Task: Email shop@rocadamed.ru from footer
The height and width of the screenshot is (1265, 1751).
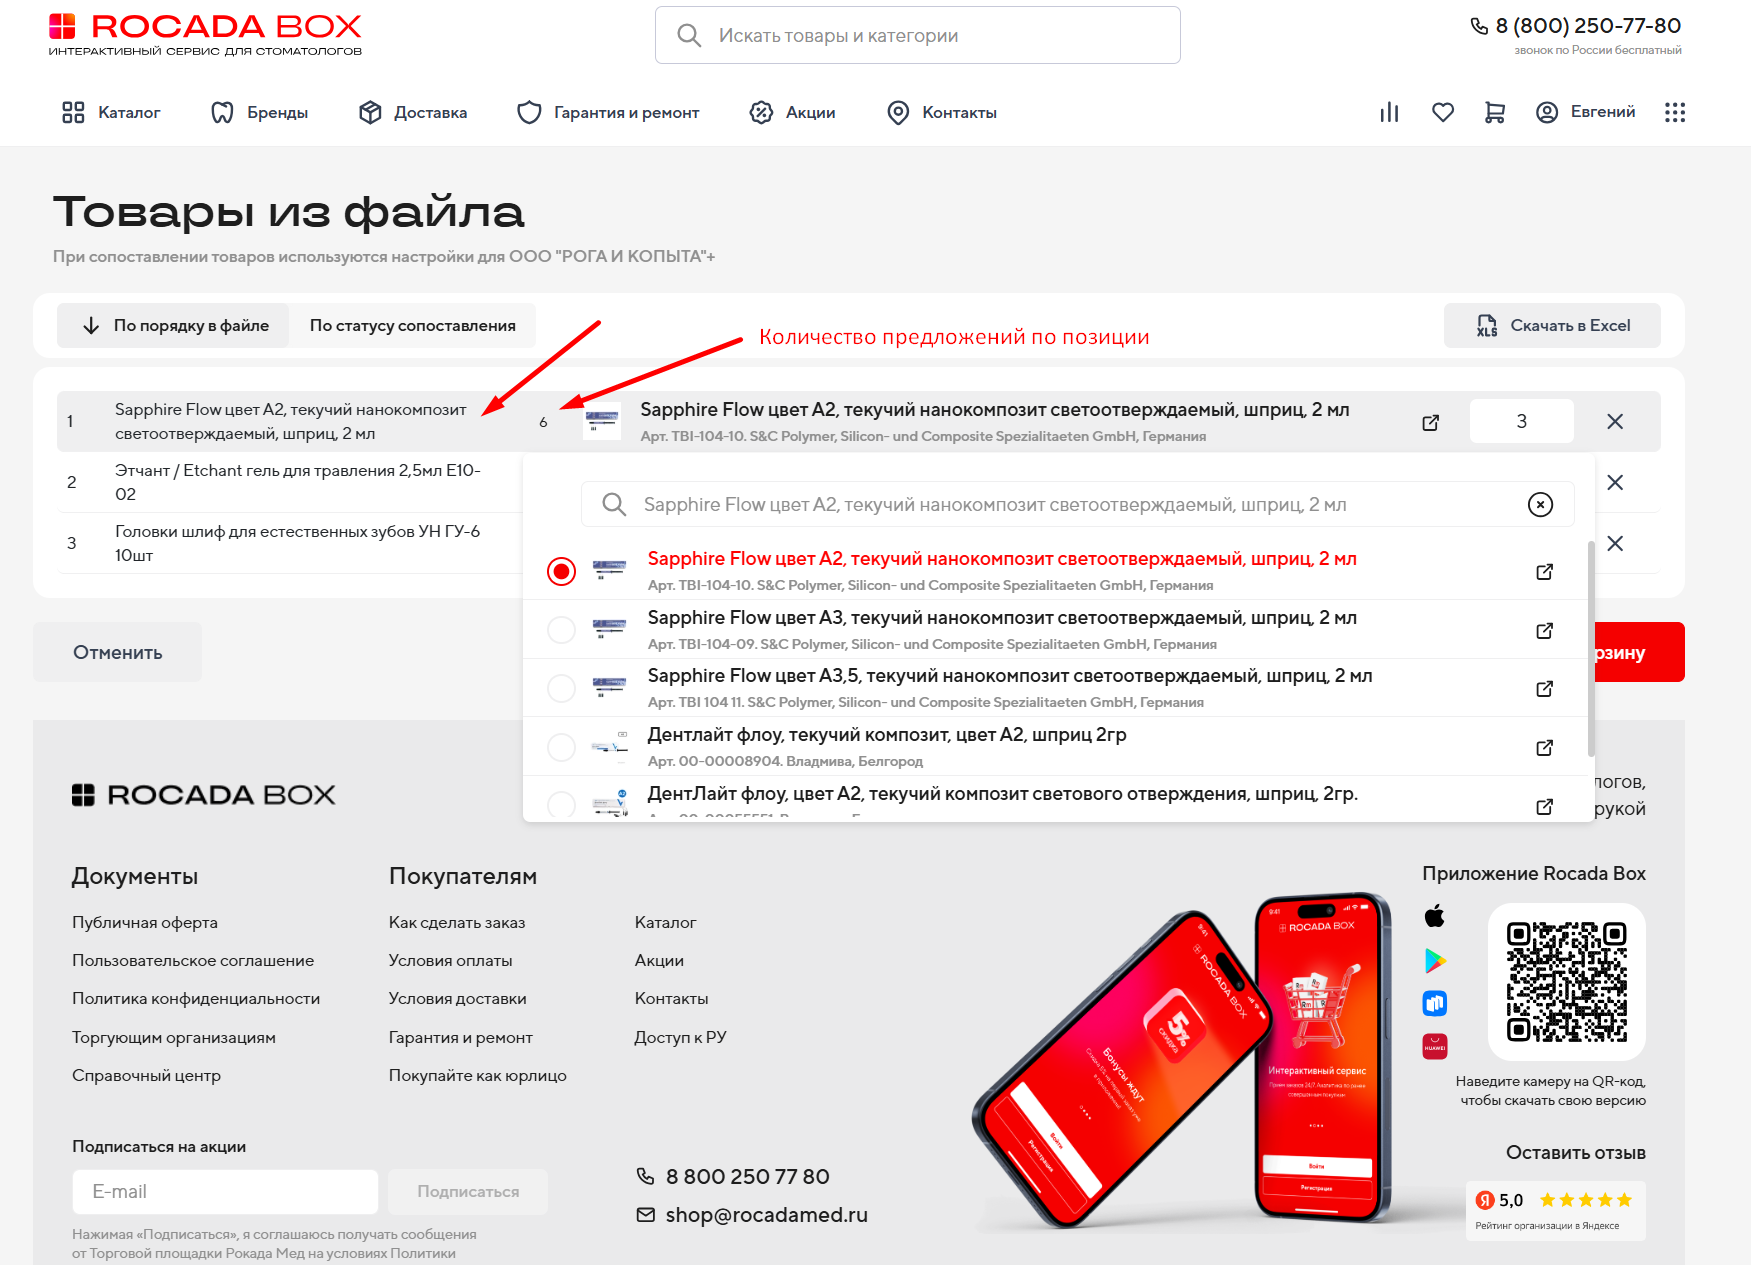Action: tap(752, 1215)
